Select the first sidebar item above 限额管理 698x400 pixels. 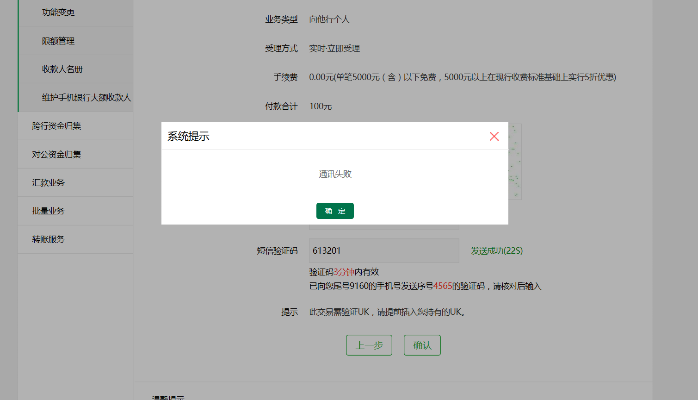click(x=58, y=13)
